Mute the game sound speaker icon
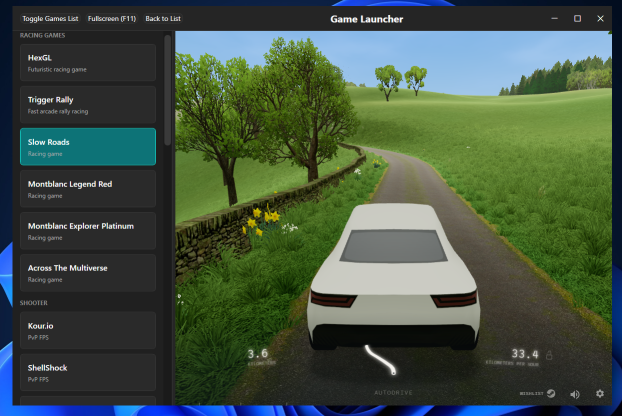This screenshot has height=416, width=622. 575,394
